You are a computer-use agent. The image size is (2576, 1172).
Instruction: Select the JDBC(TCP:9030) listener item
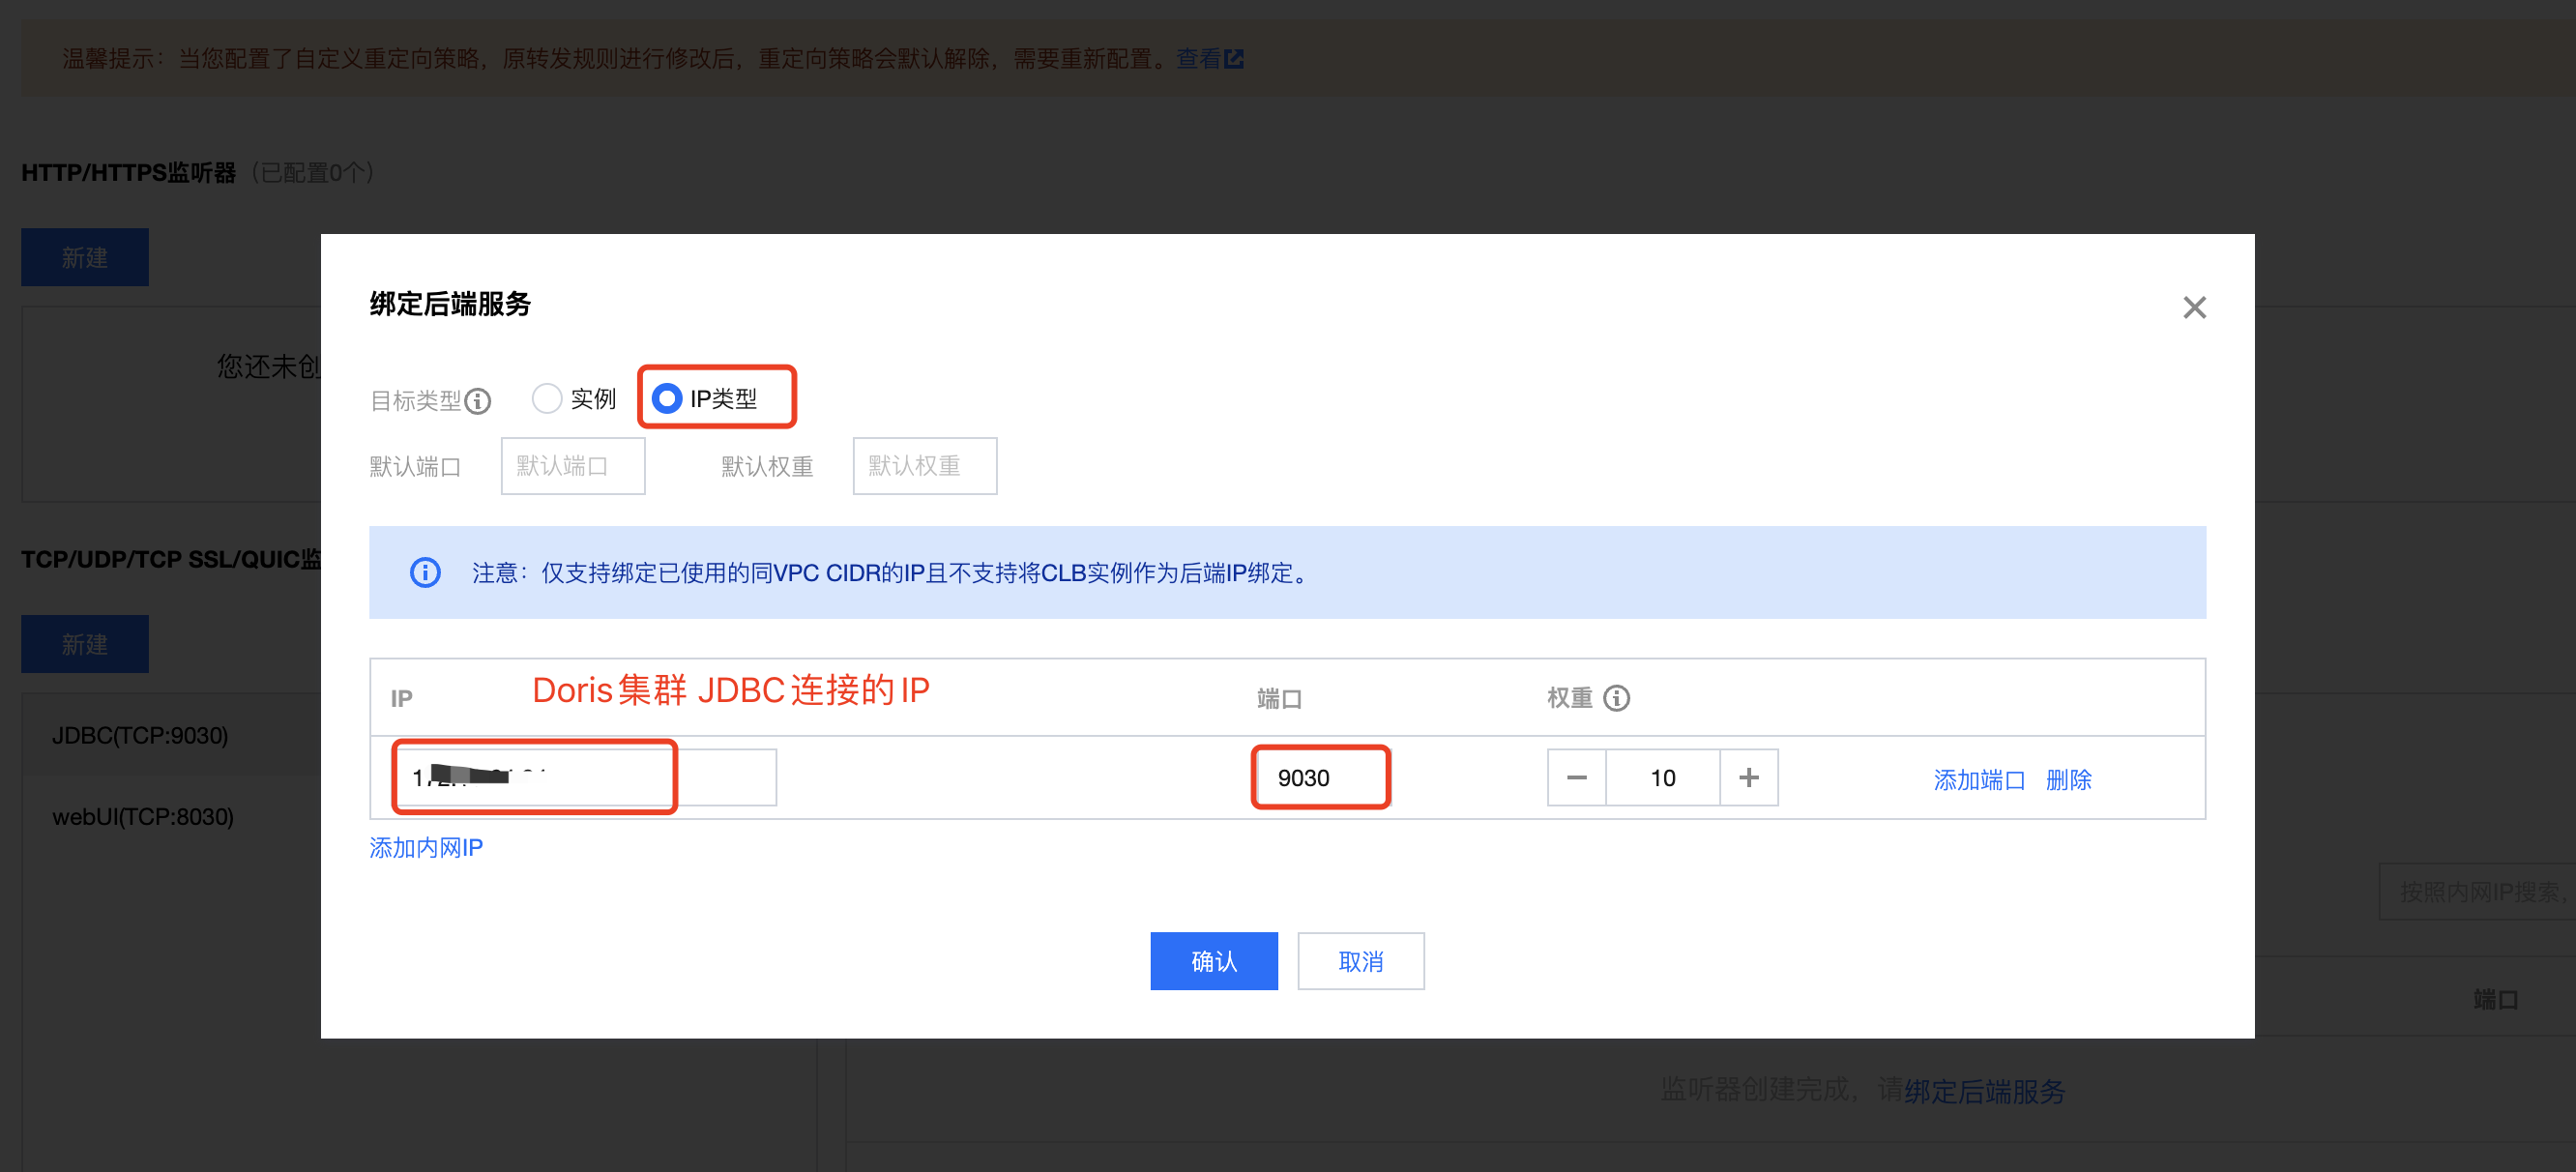[140, 735]
